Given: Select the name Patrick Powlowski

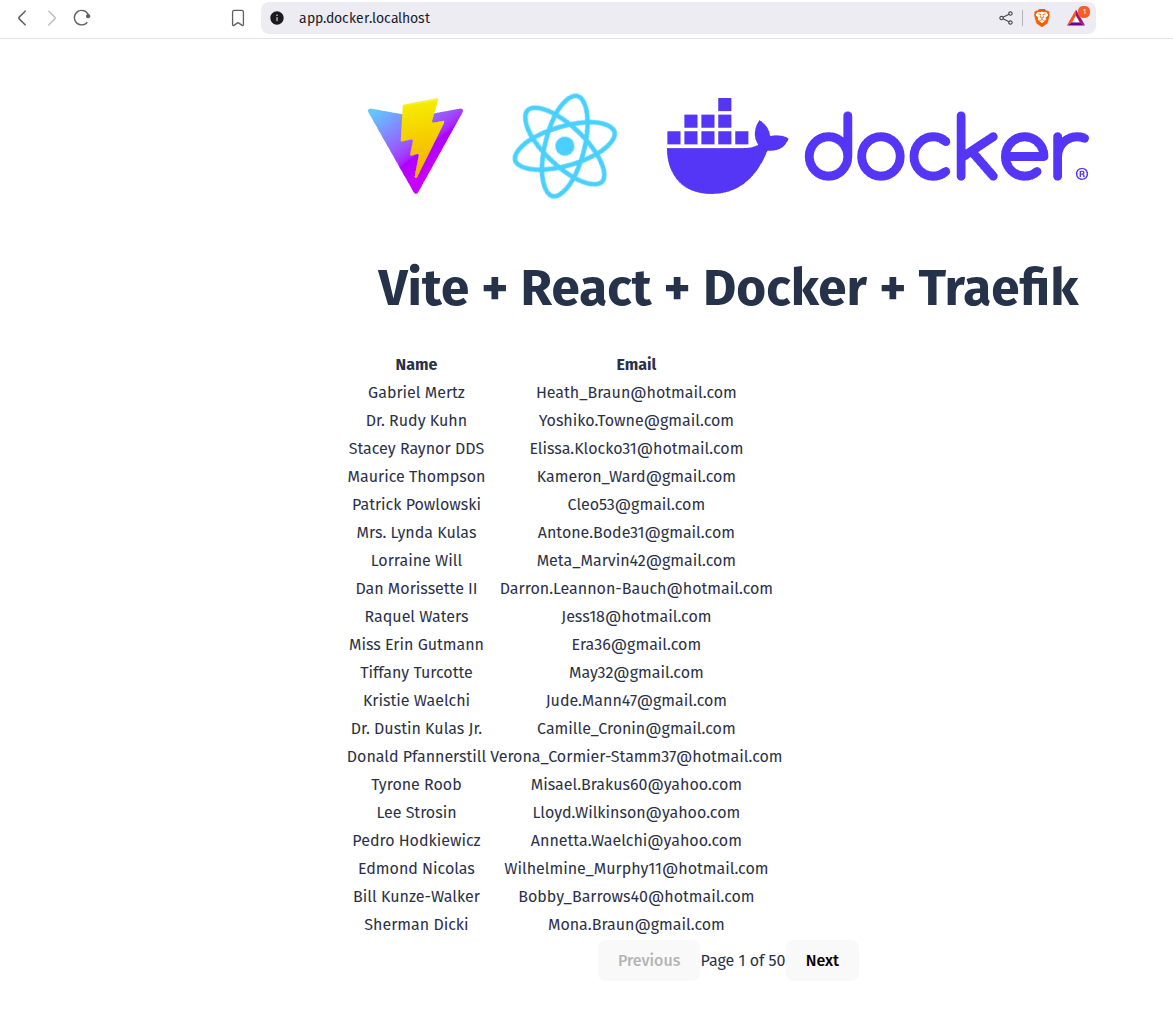Looking at the screenshot, I should pos(416,504).
